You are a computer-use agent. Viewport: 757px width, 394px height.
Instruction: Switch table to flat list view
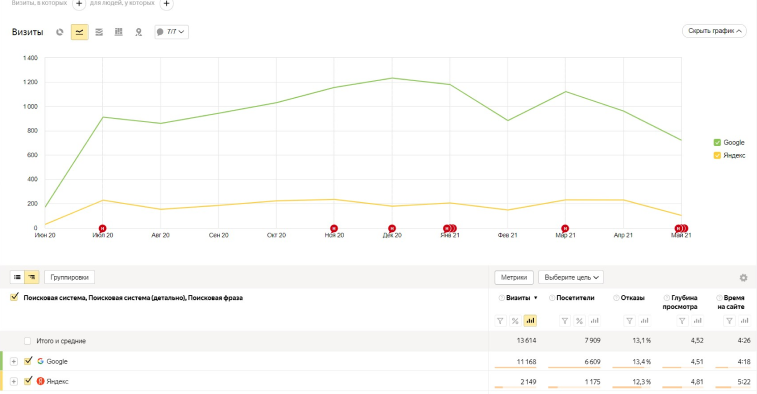pos(17,277)
